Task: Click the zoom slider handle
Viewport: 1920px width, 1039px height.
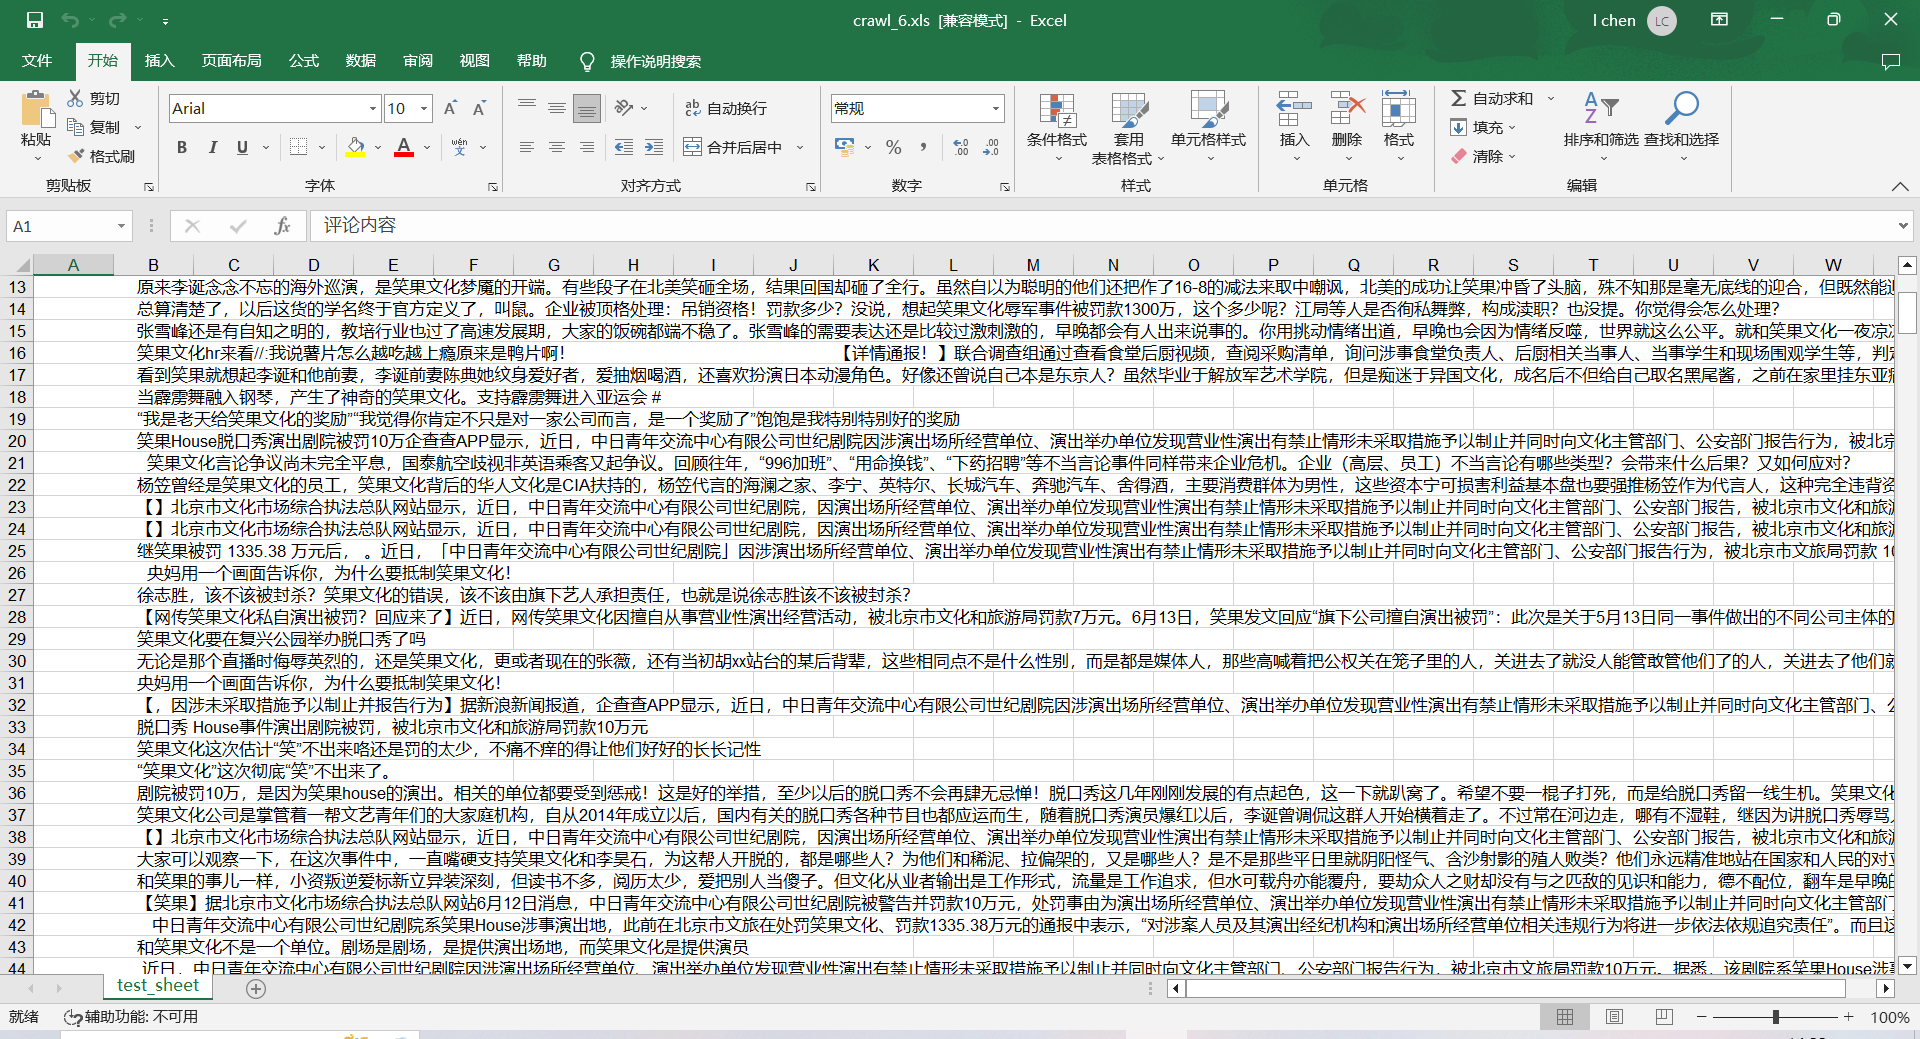Action: 1776,1017
